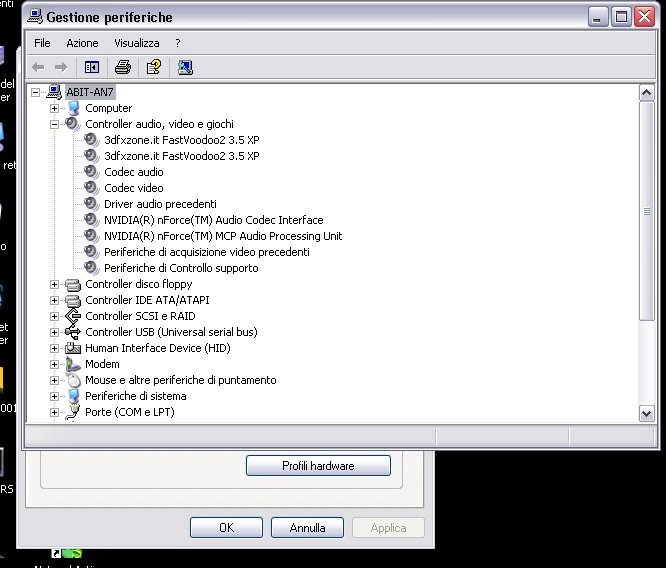666x568 pixels.
Task: Expand Porte (COM e LPT) node
Action: pyautogui.click(x=54, y=413)
